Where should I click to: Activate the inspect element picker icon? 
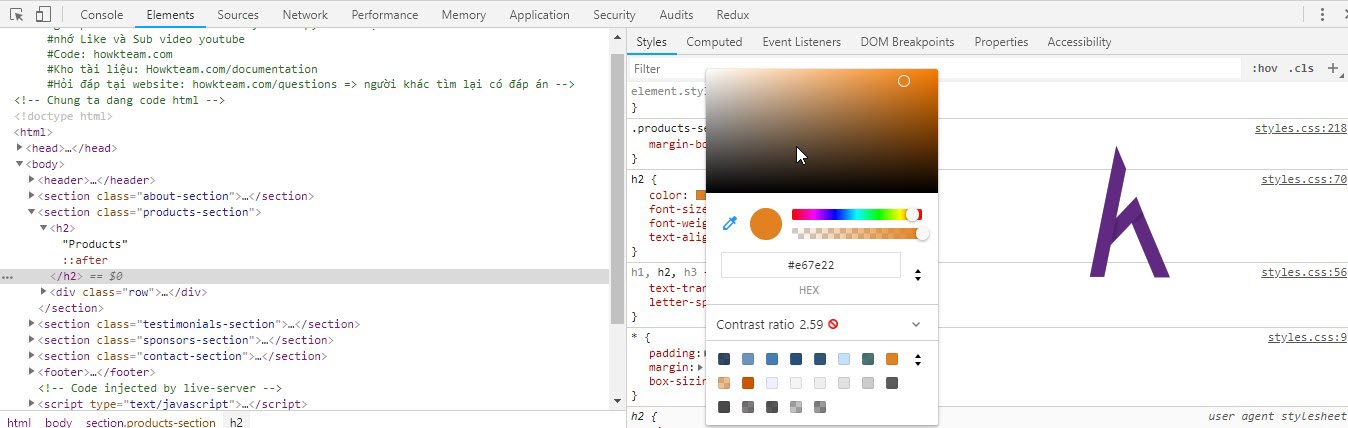point(17,14)
